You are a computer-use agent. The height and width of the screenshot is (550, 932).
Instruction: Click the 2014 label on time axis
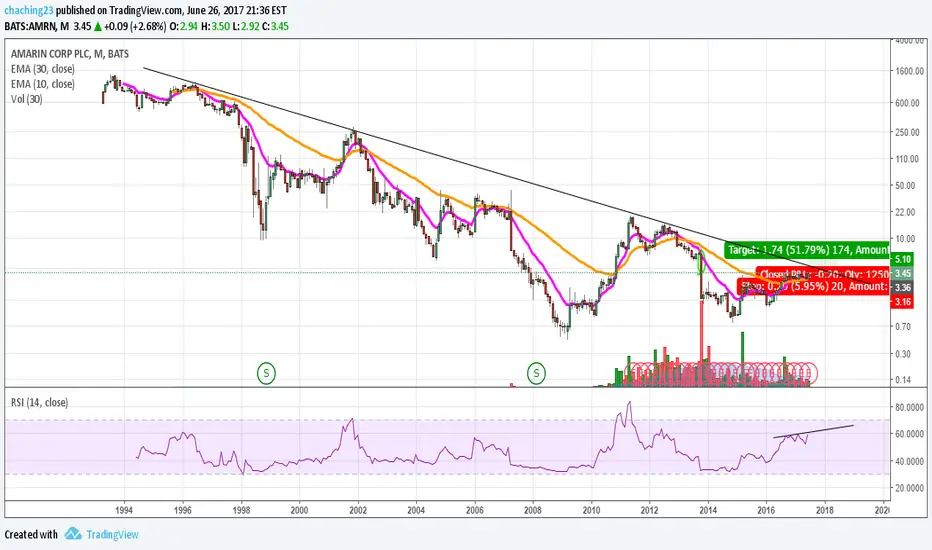pyautogui.click(x=708, y=510)
